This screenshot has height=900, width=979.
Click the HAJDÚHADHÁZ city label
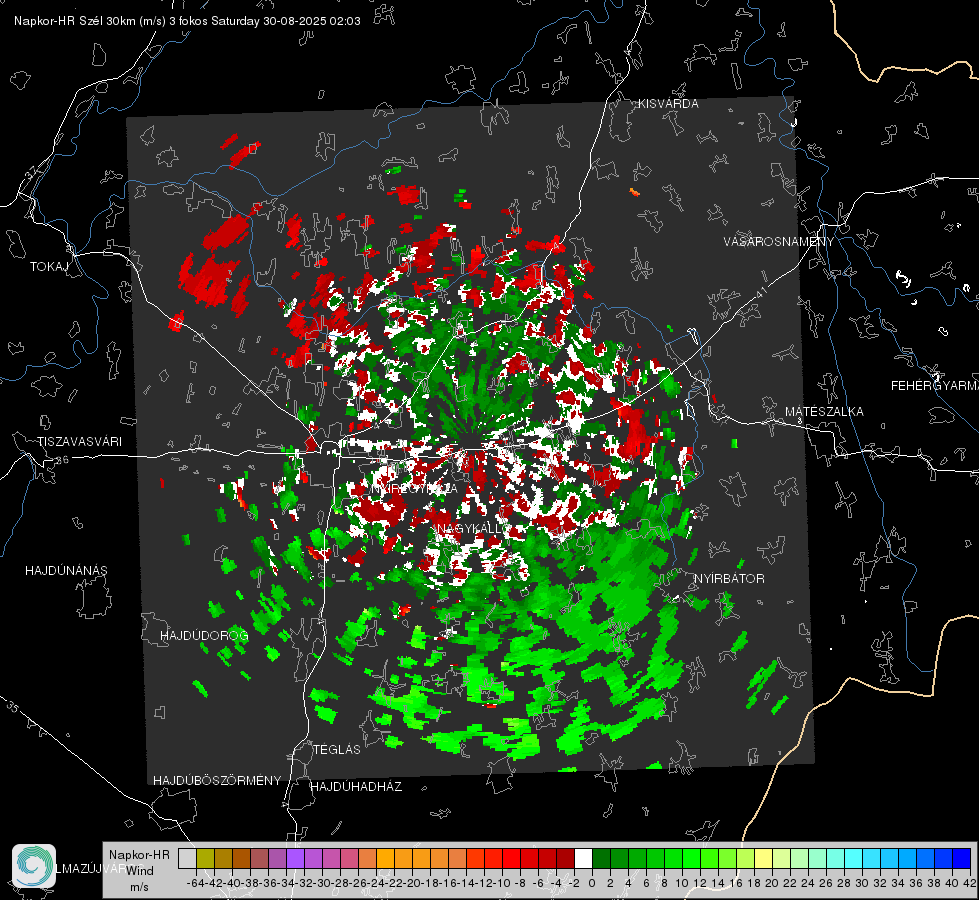pos(357,787)
